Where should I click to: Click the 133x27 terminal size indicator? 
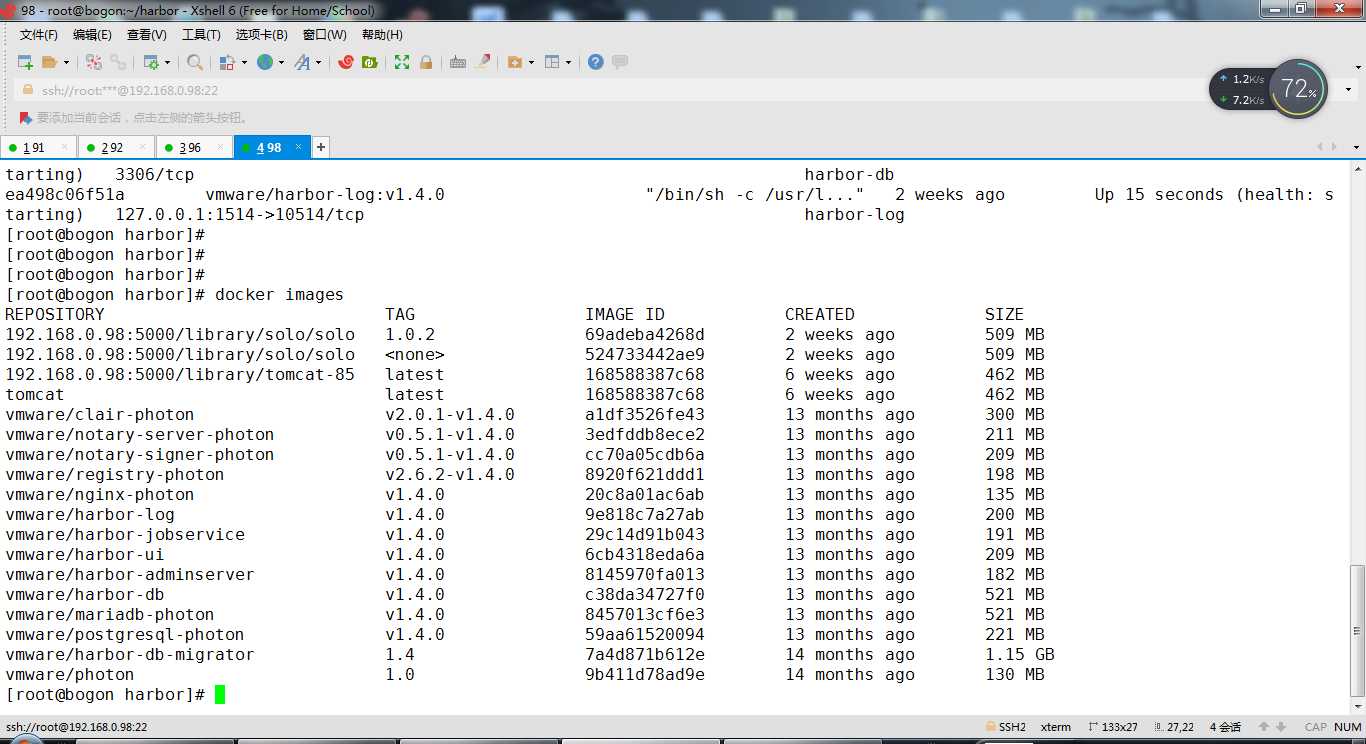tap(1112, 727)
